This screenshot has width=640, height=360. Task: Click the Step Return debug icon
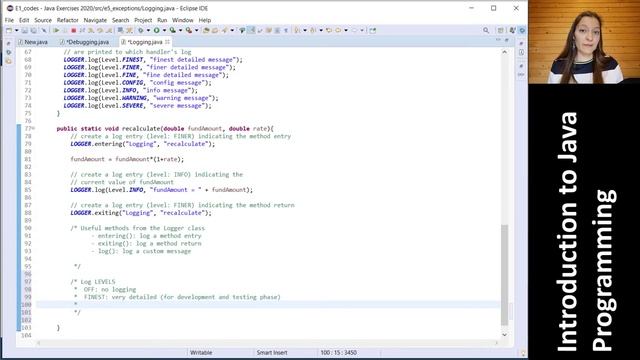(x=109, y=30)
